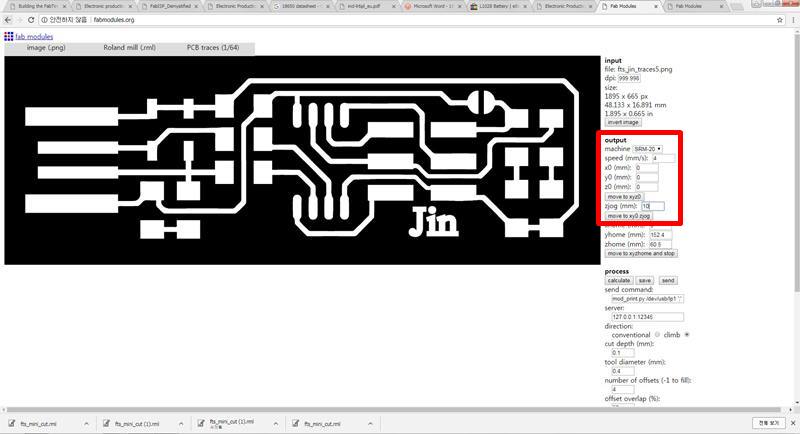
Task: Close the 'FabISP_Demystified' tab
Action: (x=196, y=6)
